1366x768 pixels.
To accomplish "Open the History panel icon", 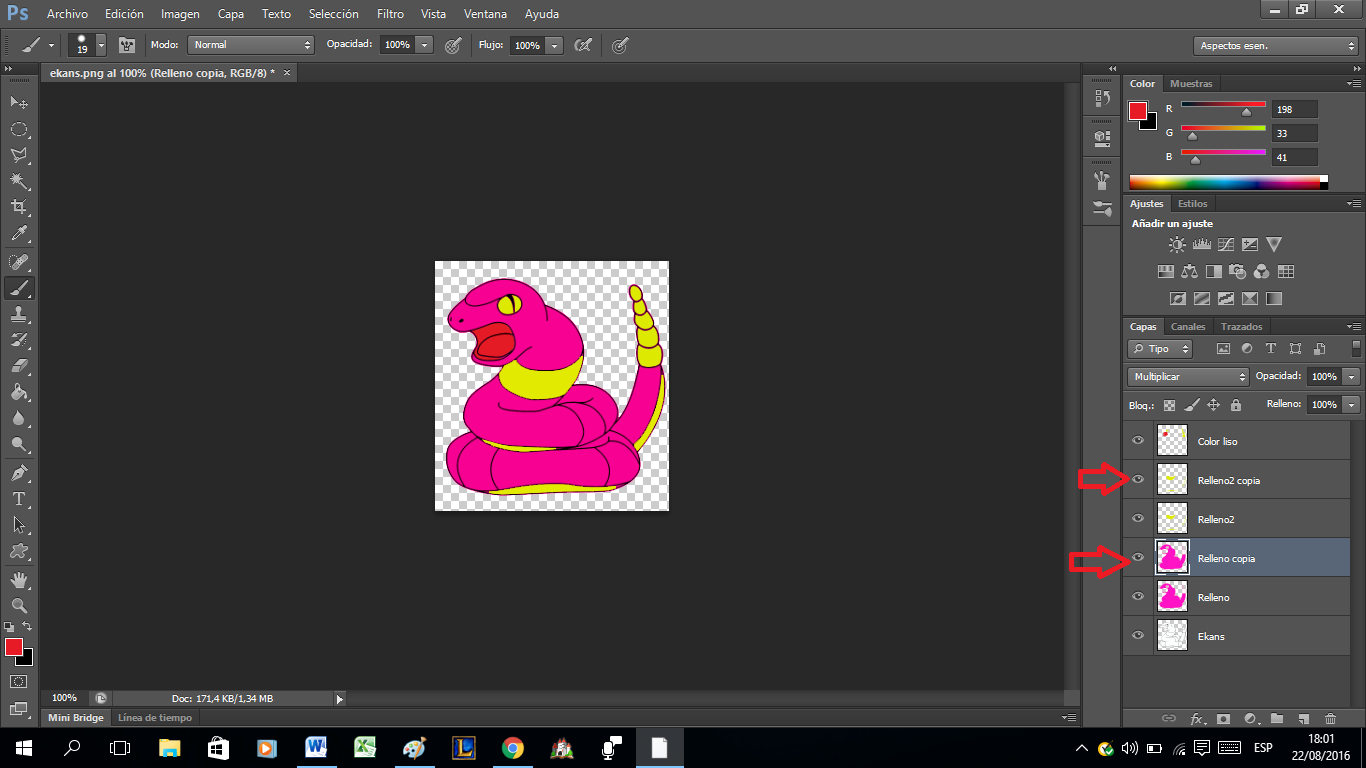I will (1102, 98).
